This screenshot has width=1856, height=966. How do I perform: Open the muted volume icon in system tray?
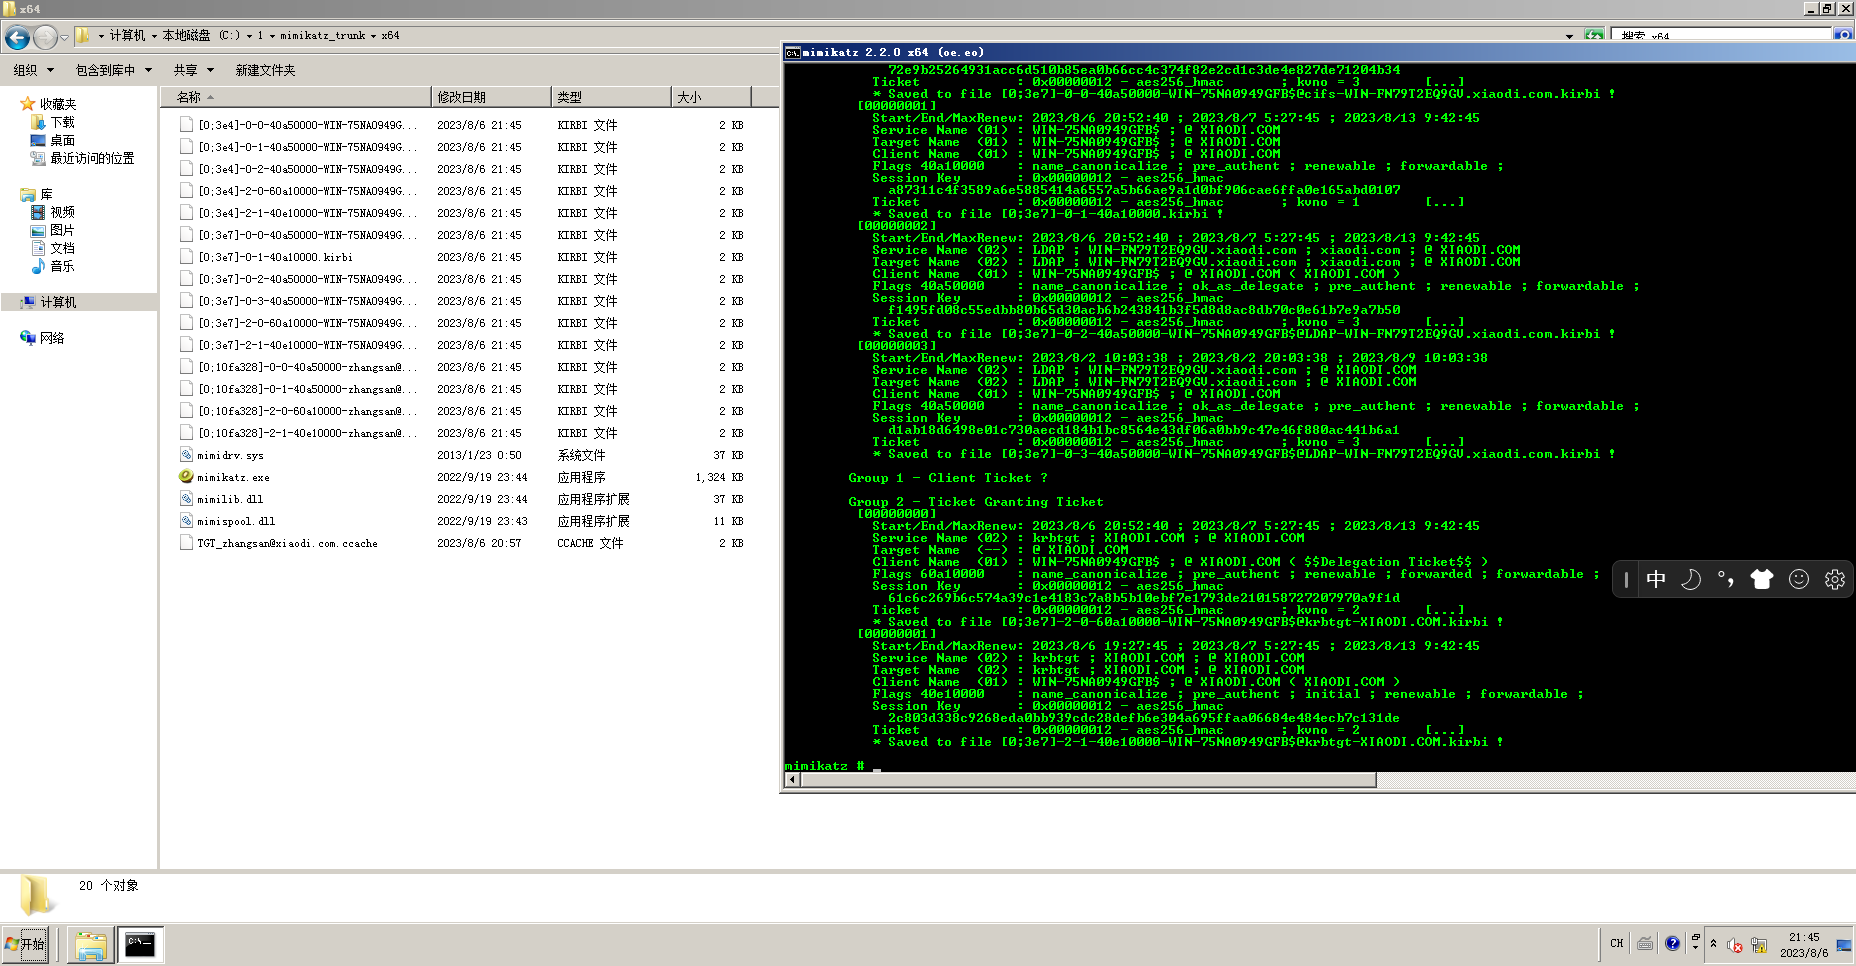click(x=1734, y=944)
